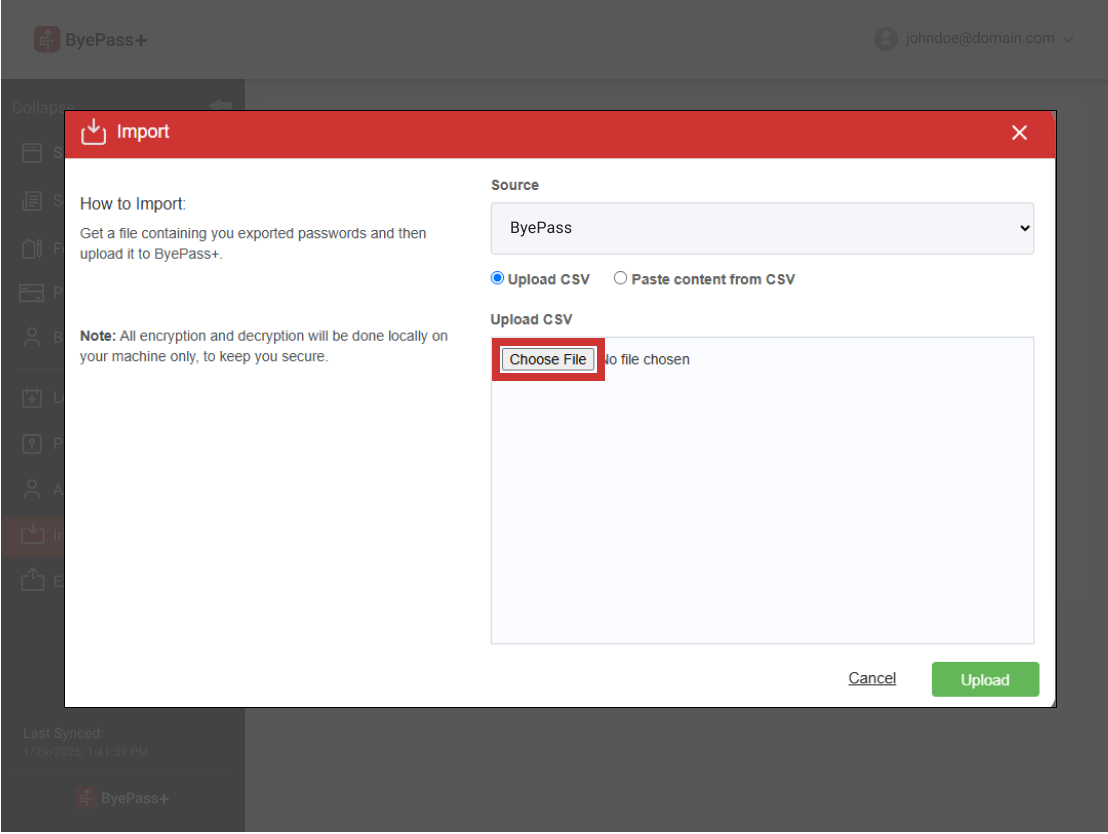Screen dimensions: 1108x834
Task: Click the ByePass+ logo at the sidebar bottom
Action: 122,798
